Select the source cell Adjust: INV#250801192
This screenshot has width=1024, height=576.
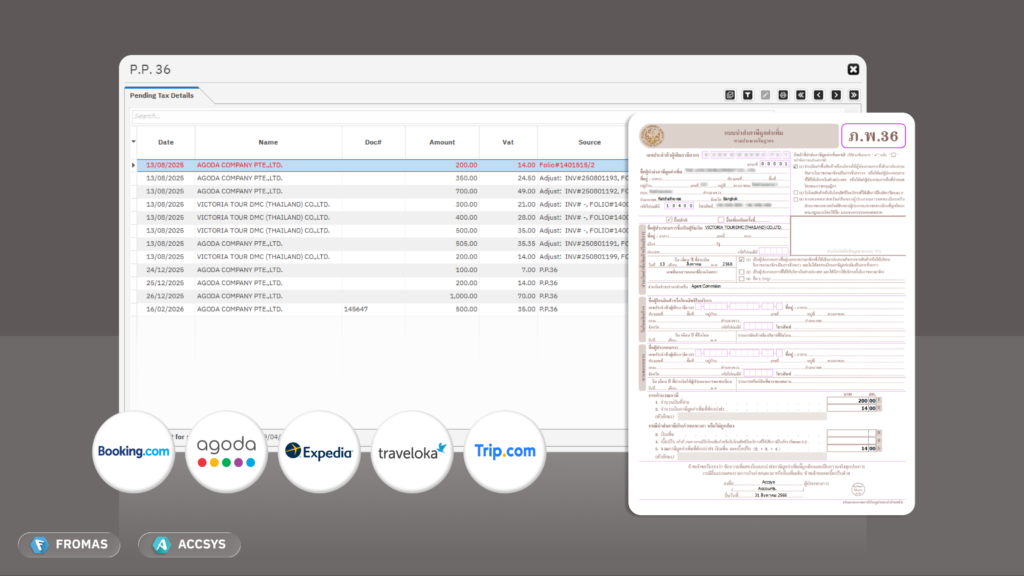tap(583, 191)
